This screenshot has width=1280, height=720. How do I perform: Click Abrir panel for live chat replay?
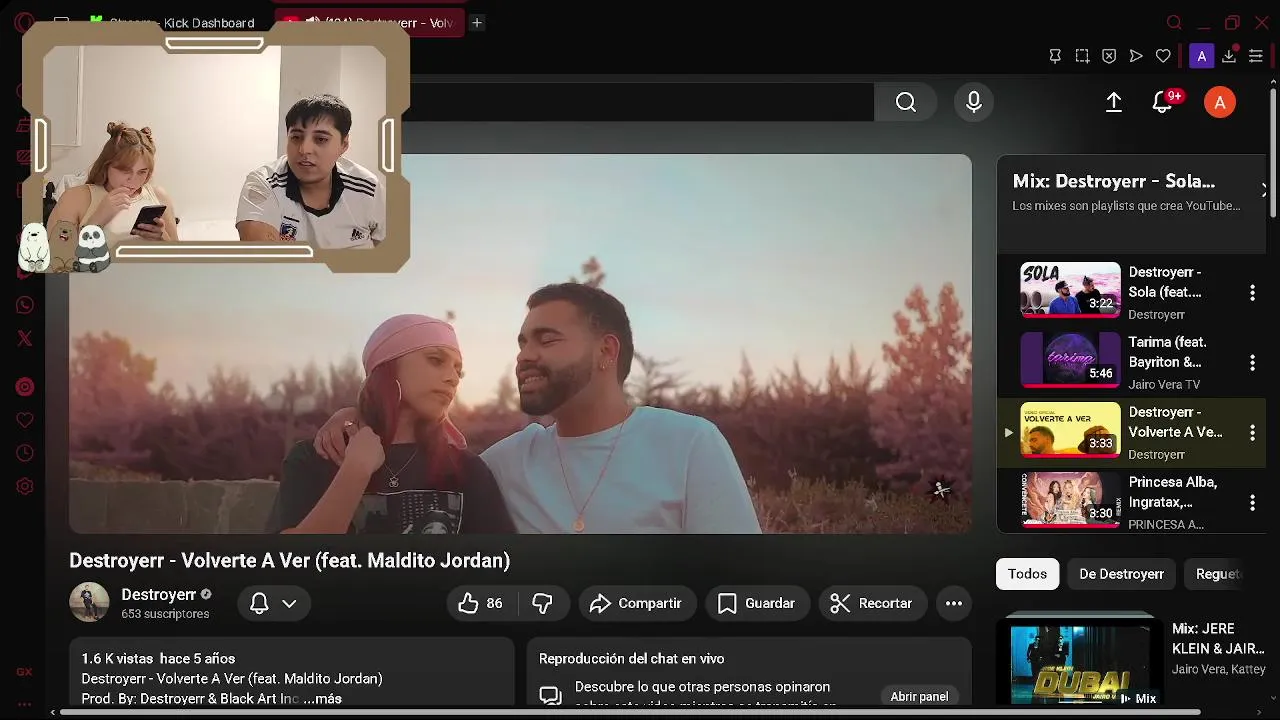pyautogui.click(x=919, y=696)
